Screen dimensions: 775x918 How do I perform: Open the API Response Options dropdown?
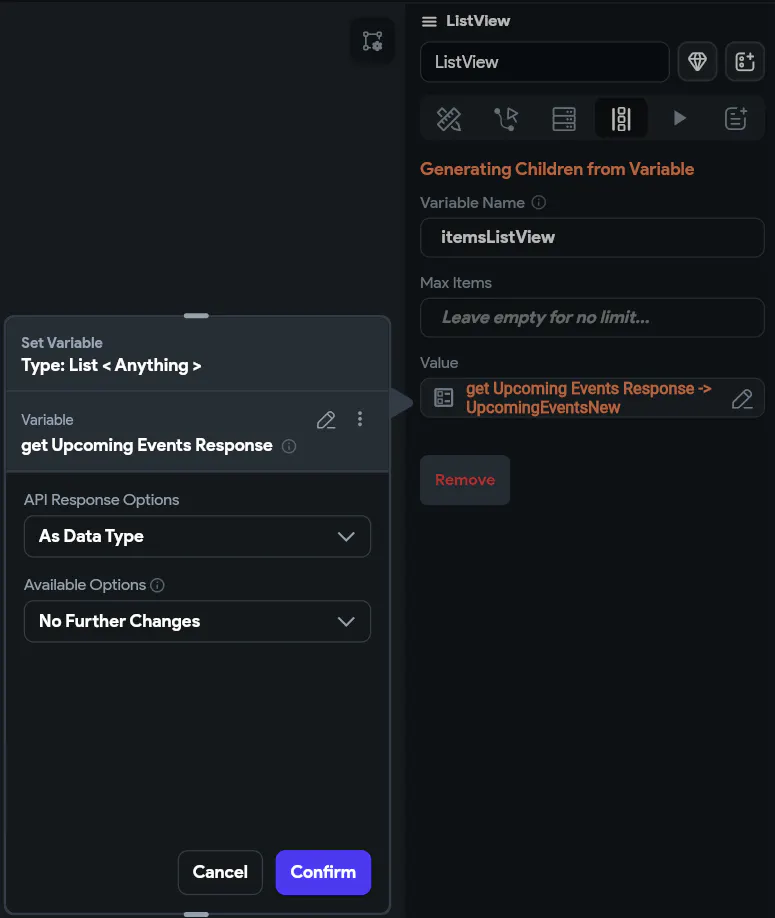[x=197, y=537]
